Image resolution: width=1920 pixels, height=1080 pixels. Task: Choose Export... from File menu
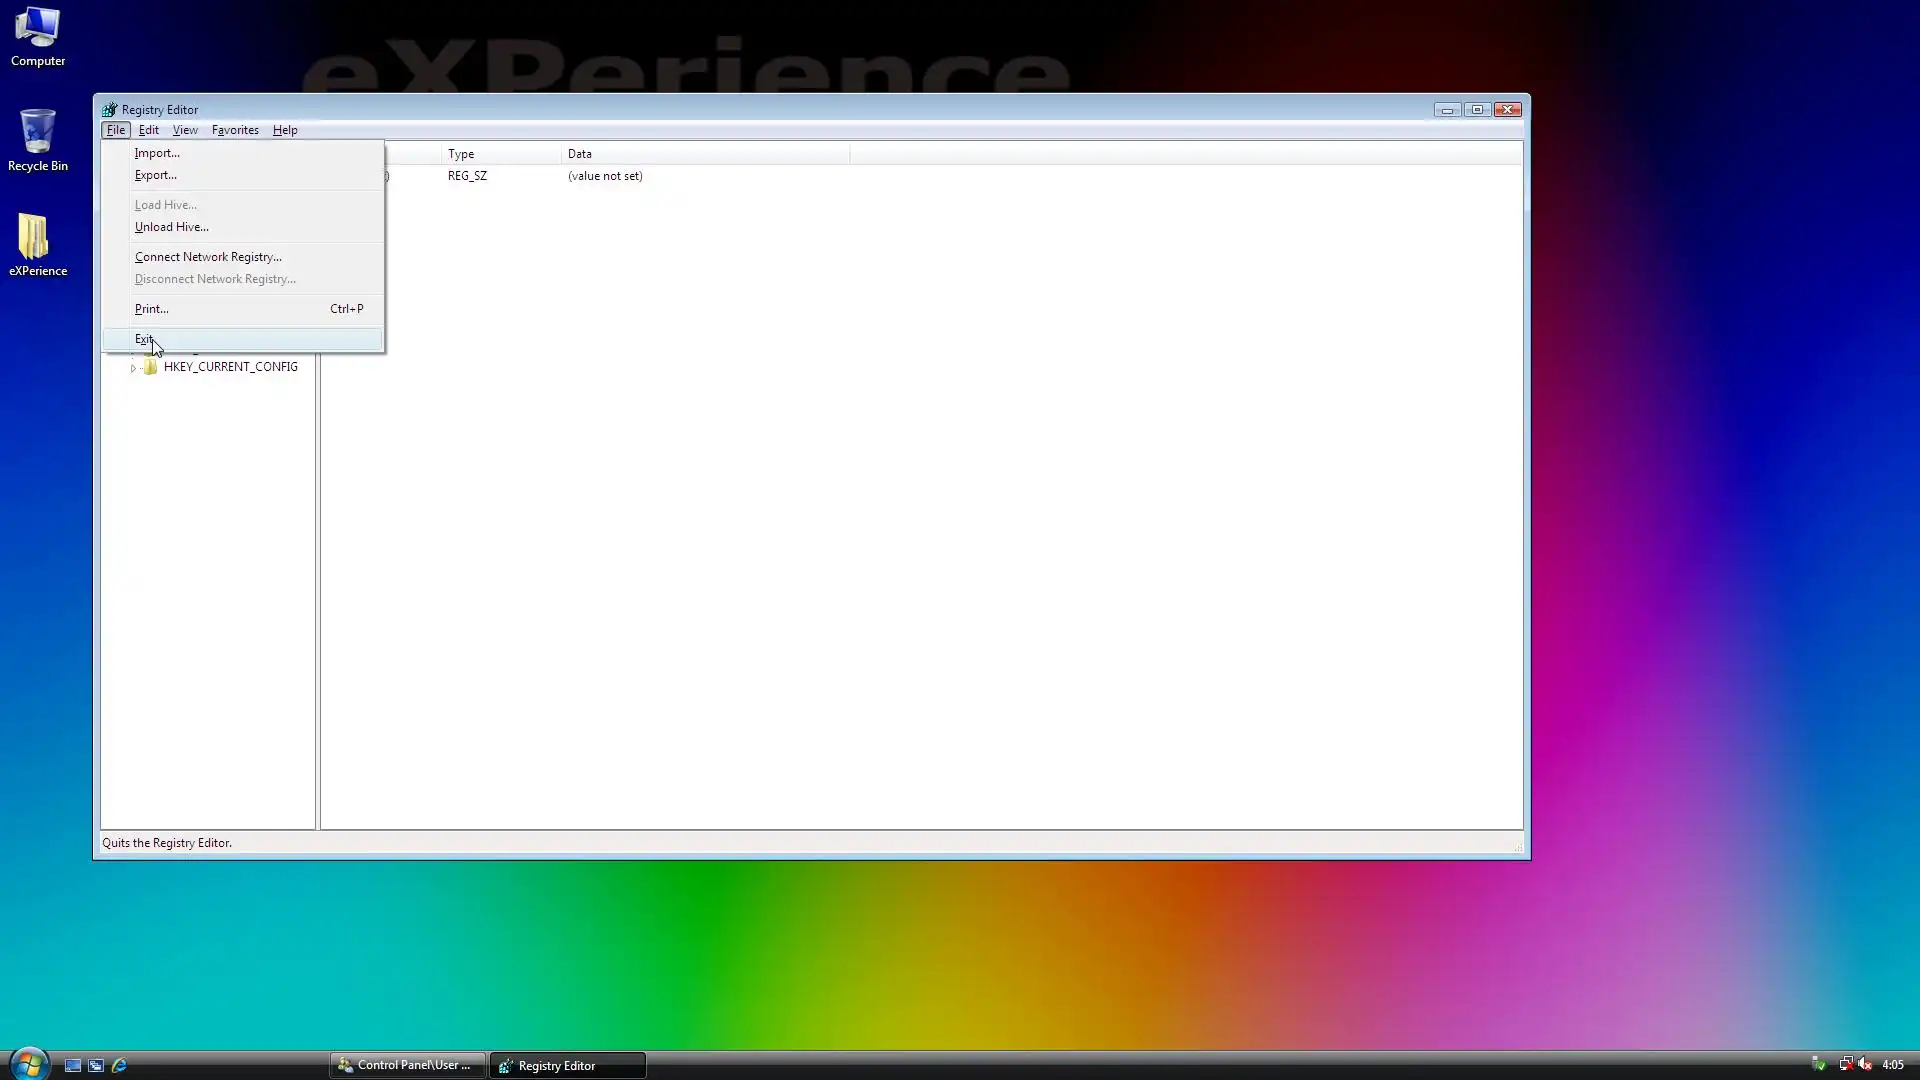[155, 175]
